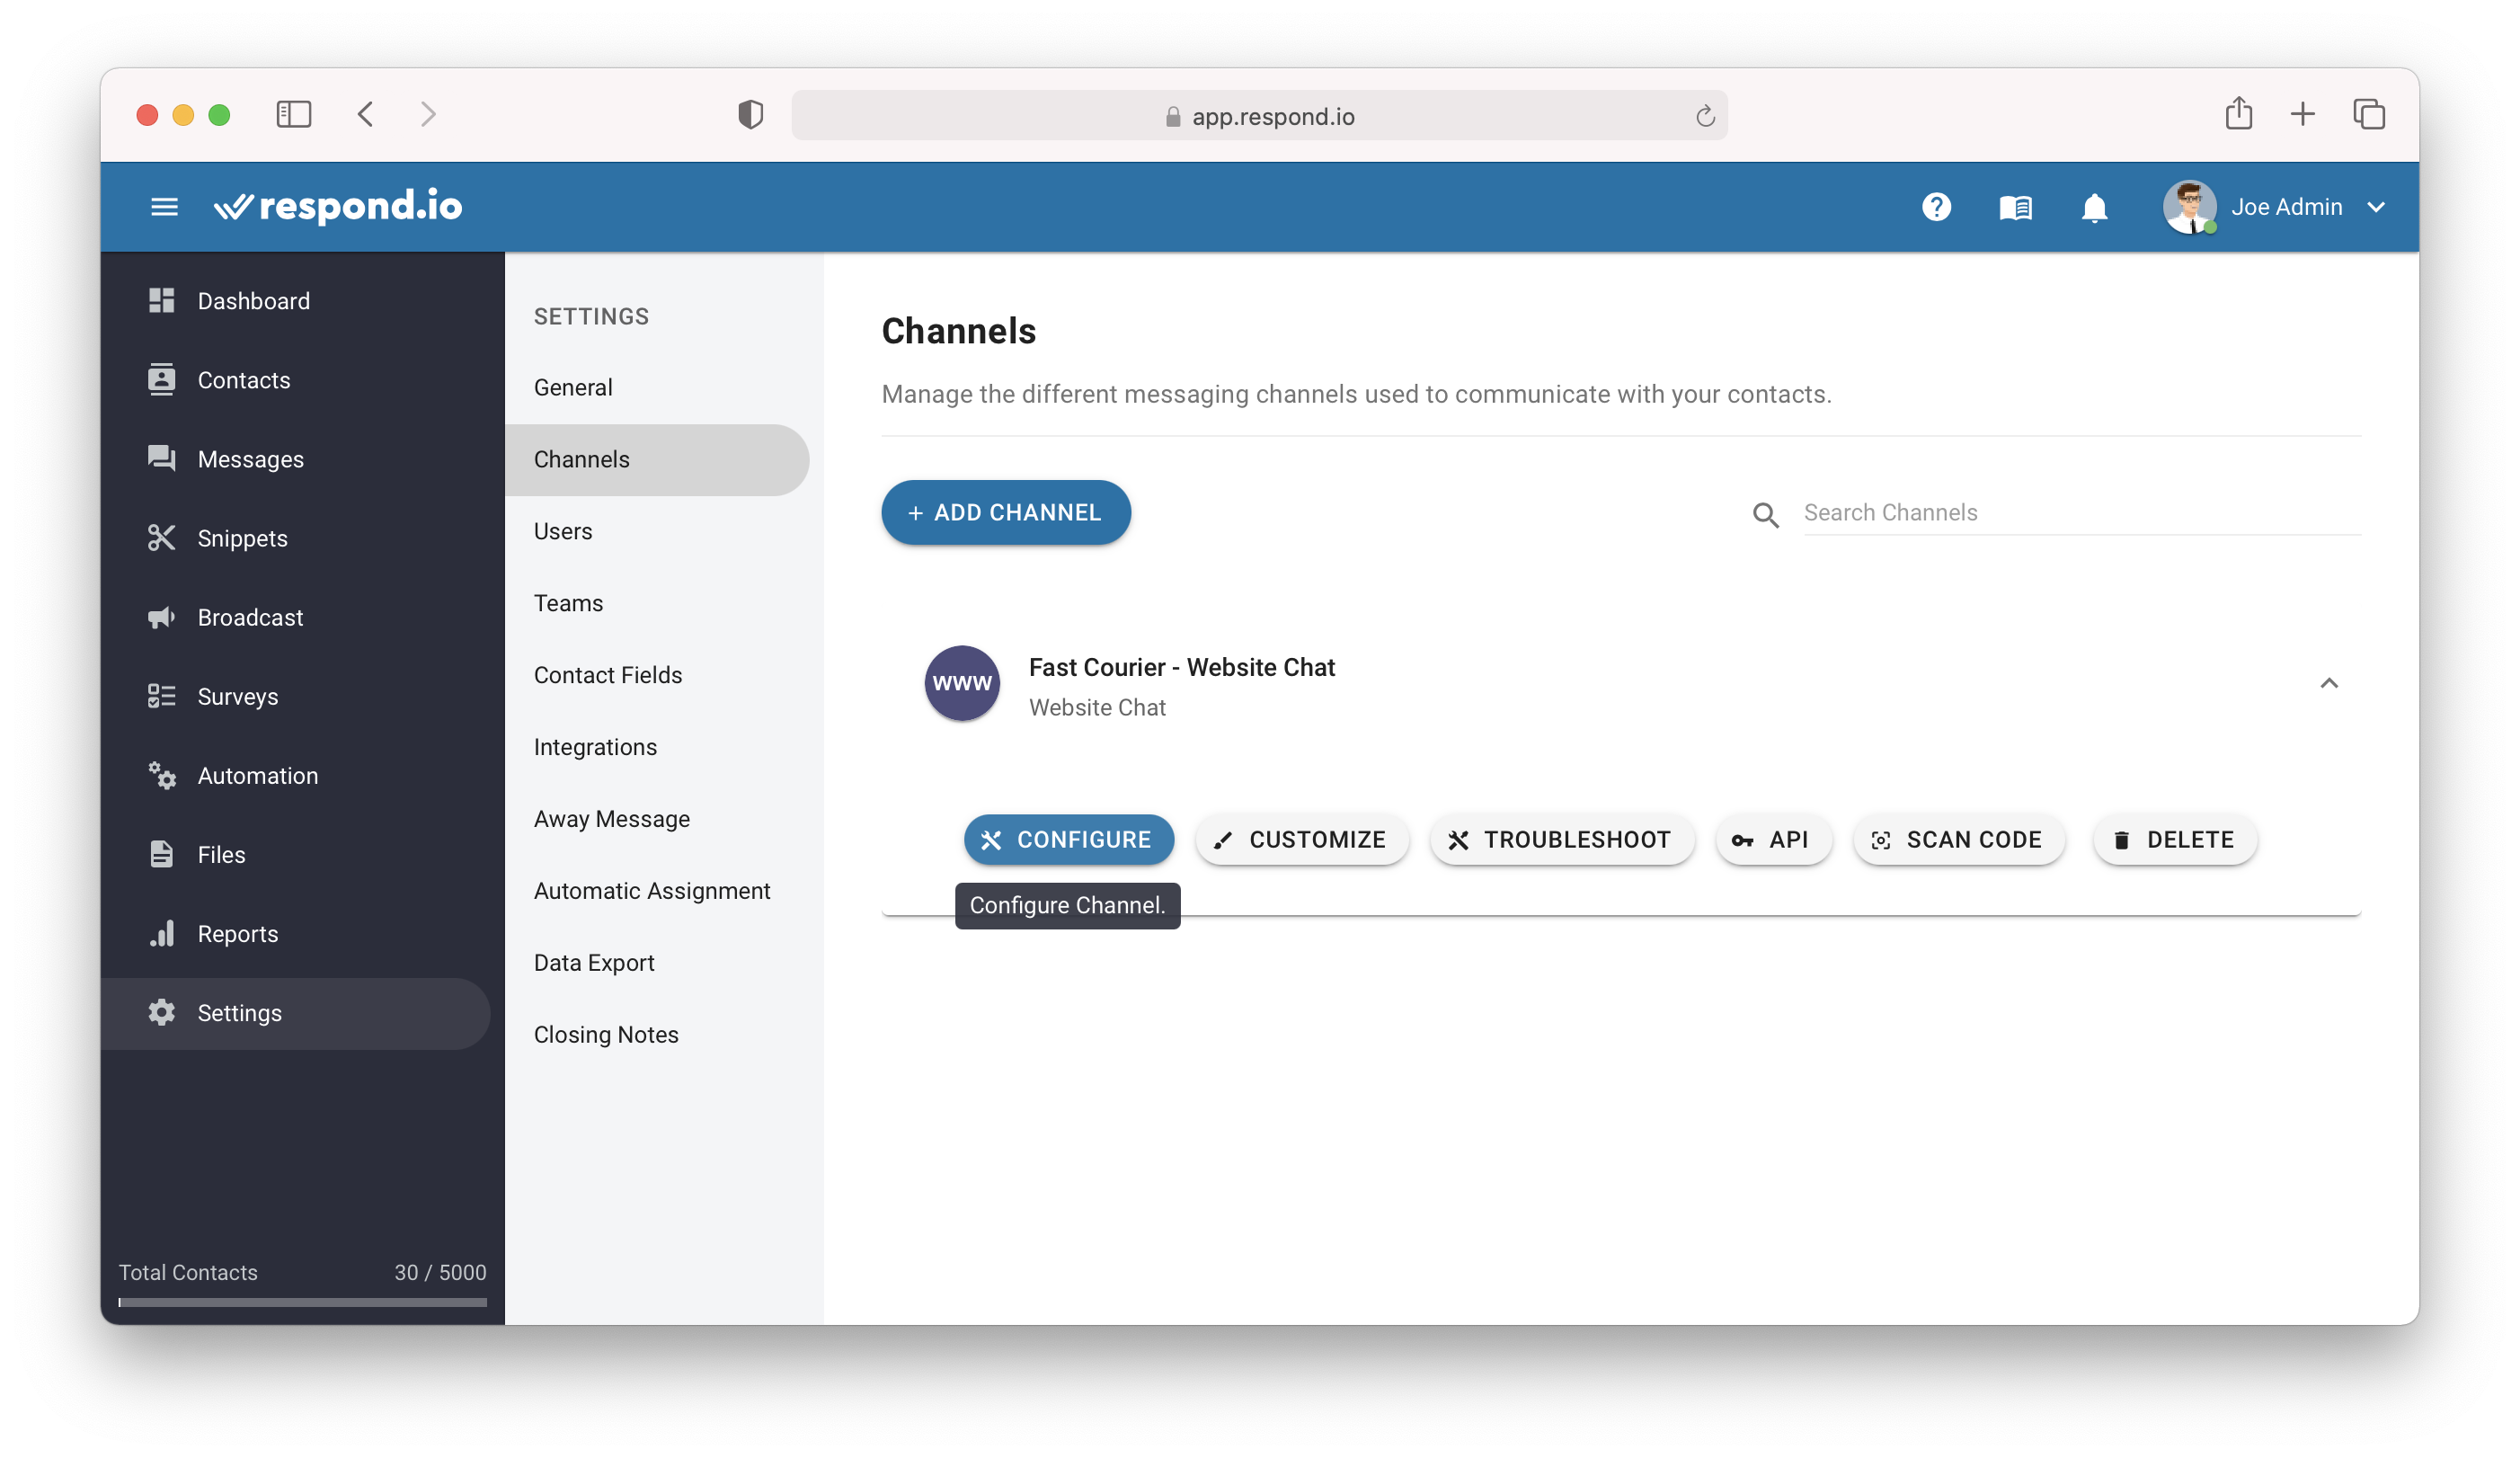Select Integrations under Settings menu
The width and height of the screenshot is (2520, 1458).
click(x=593, y=746)
